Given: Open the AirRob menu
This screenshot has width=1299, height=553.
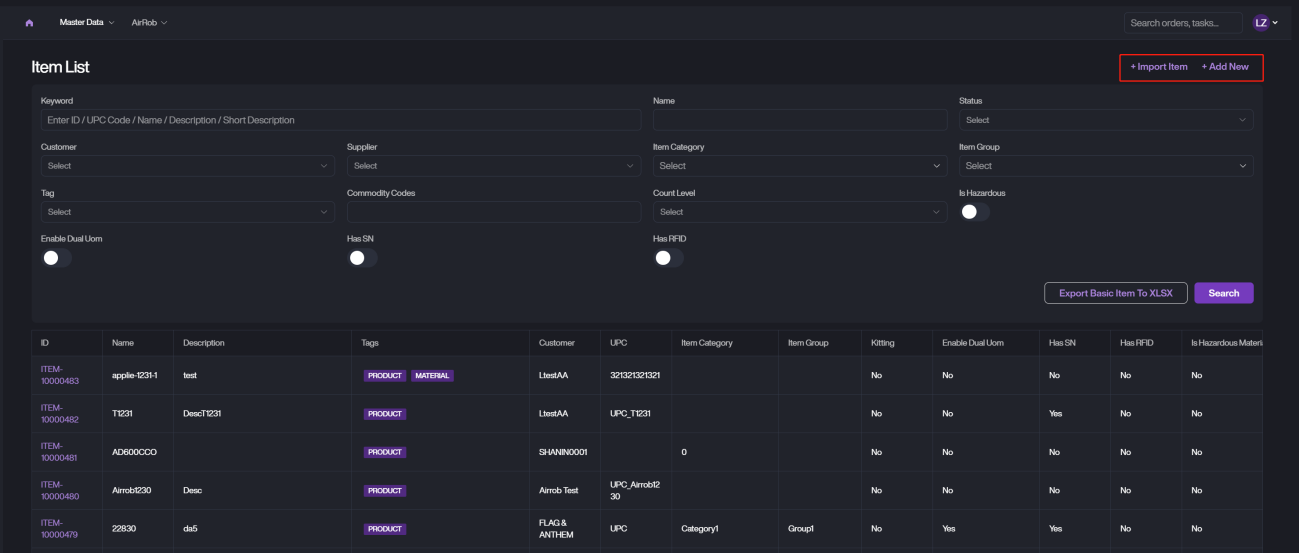Looking at the screenshot, I should point(149,23).
